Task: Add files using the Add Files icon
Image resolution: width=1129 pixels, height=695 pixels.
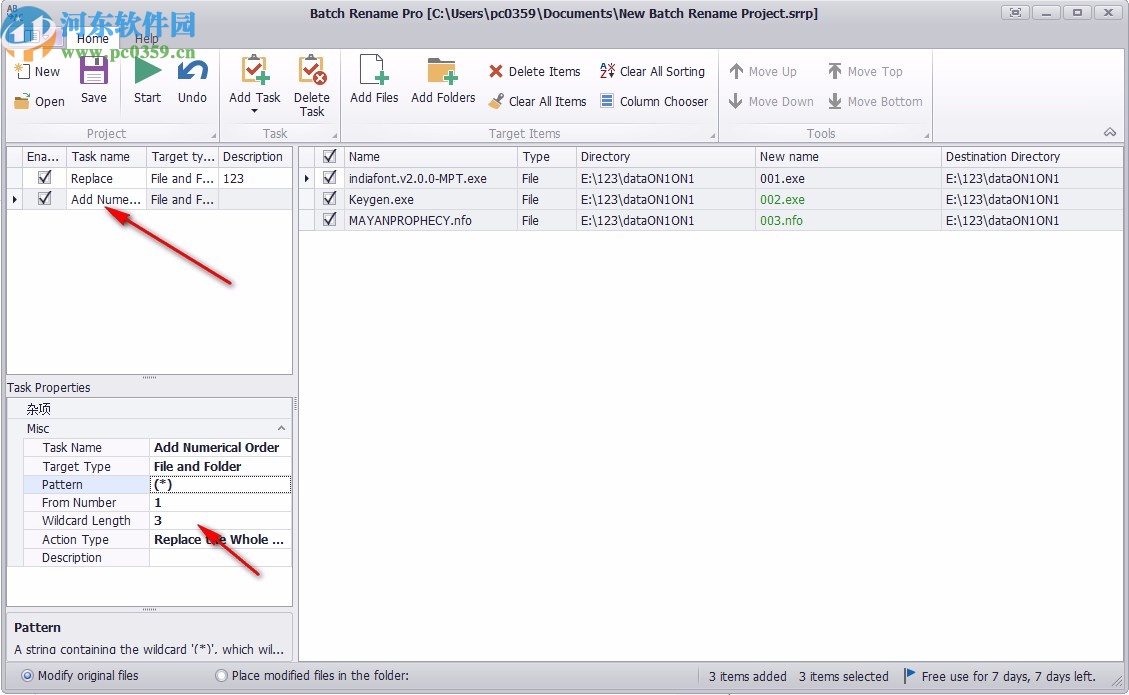Action: 374,71
